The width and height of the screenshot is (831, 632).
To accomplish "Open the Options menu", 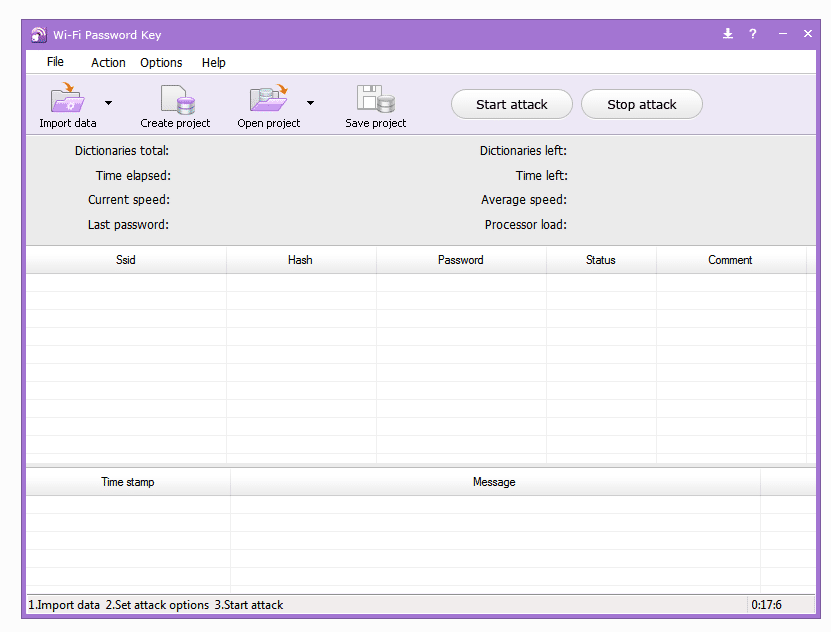I will tap(161, 62).
